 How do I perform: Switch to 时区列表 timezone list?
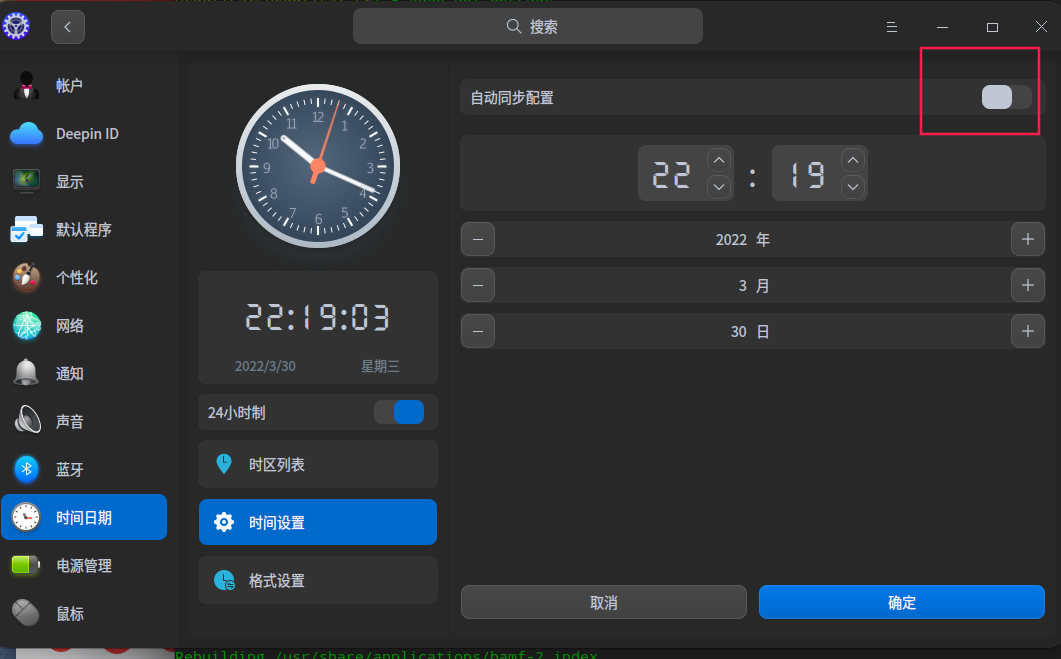pos(318,464)
